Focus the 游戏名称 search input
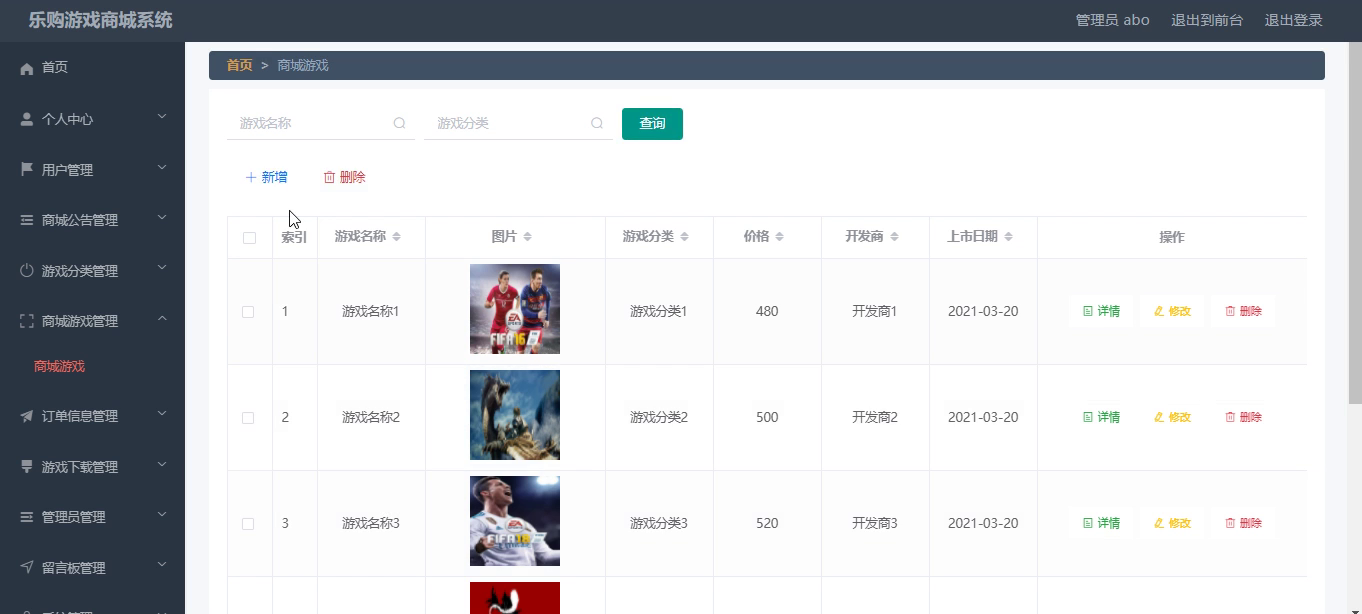The image size is (1362, 614). pos(321,124)
